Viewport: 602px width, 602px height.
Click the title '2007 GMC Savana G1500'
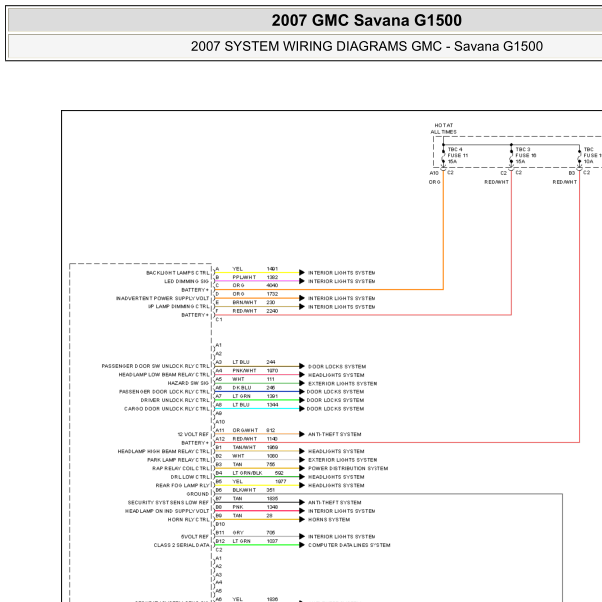point(367,20)
